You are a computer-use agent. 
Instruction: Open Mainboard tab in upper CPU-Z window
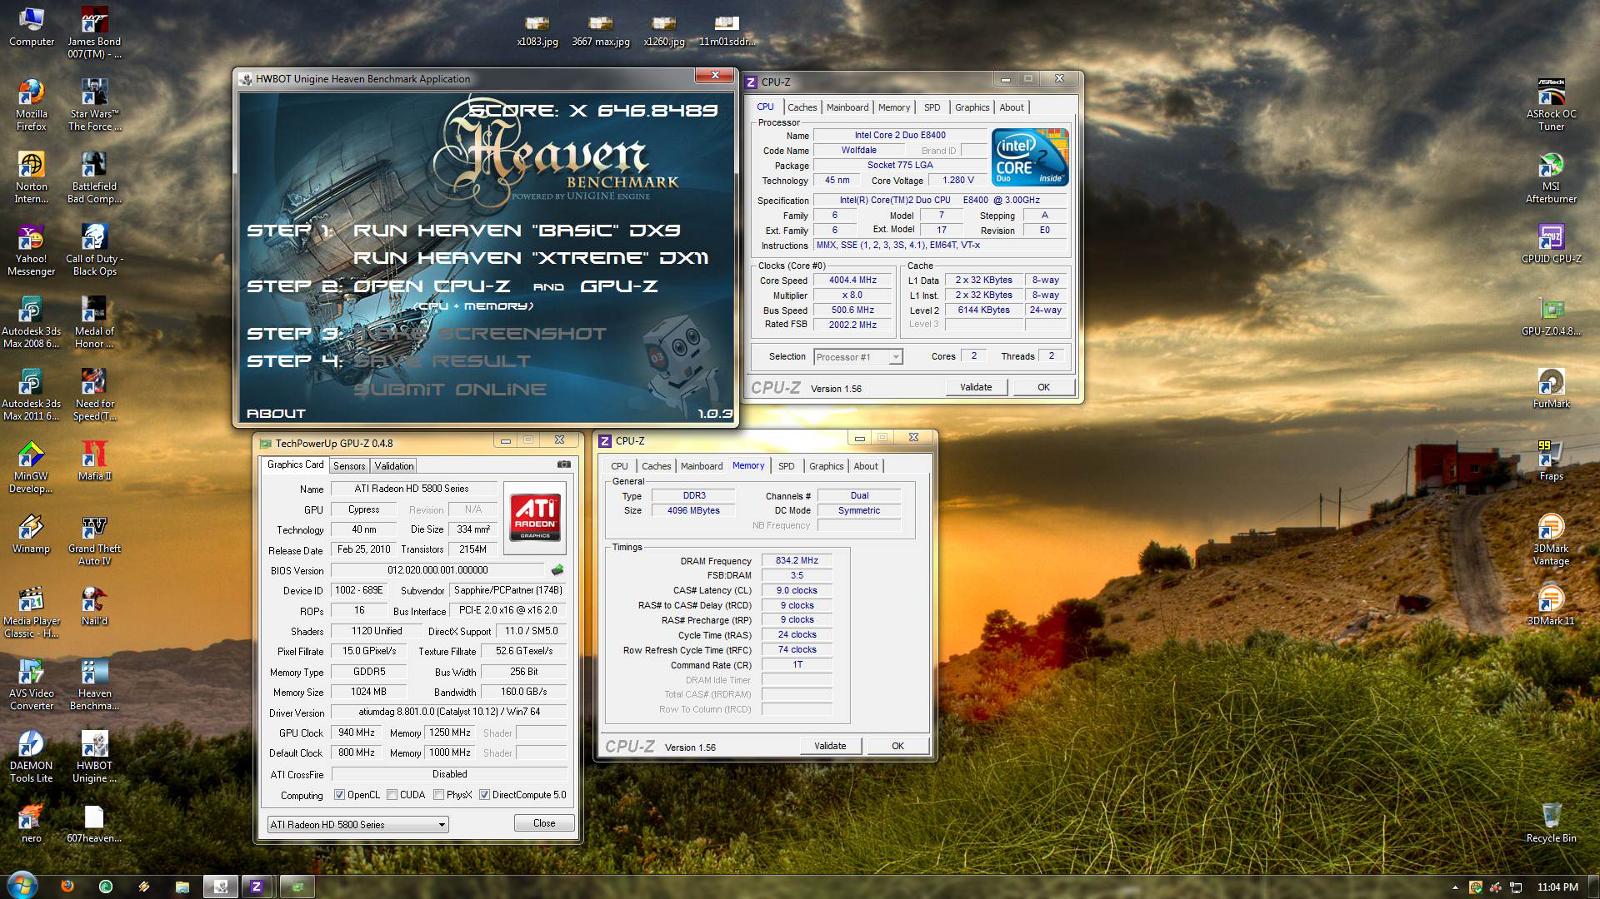tap(847, 107)
